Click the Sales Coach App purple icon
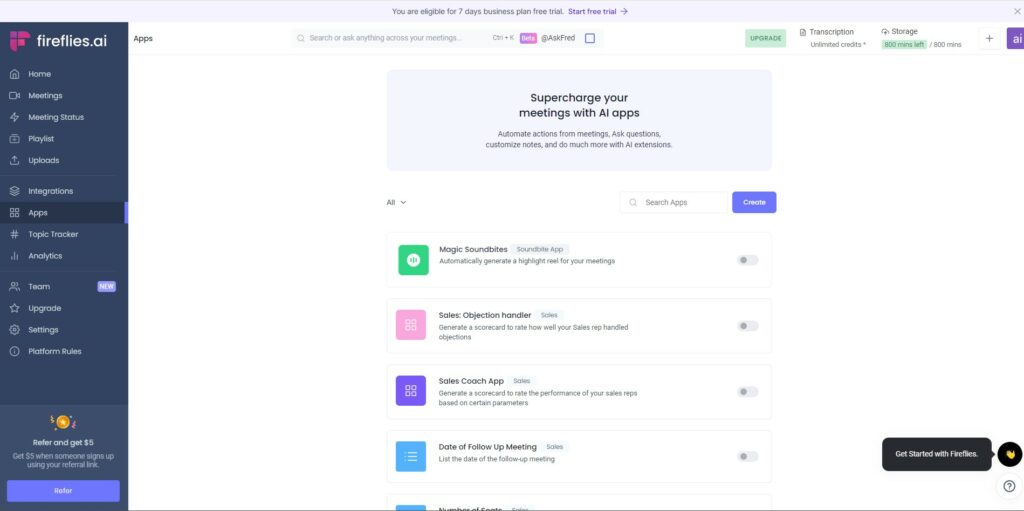 coord(411,391)
